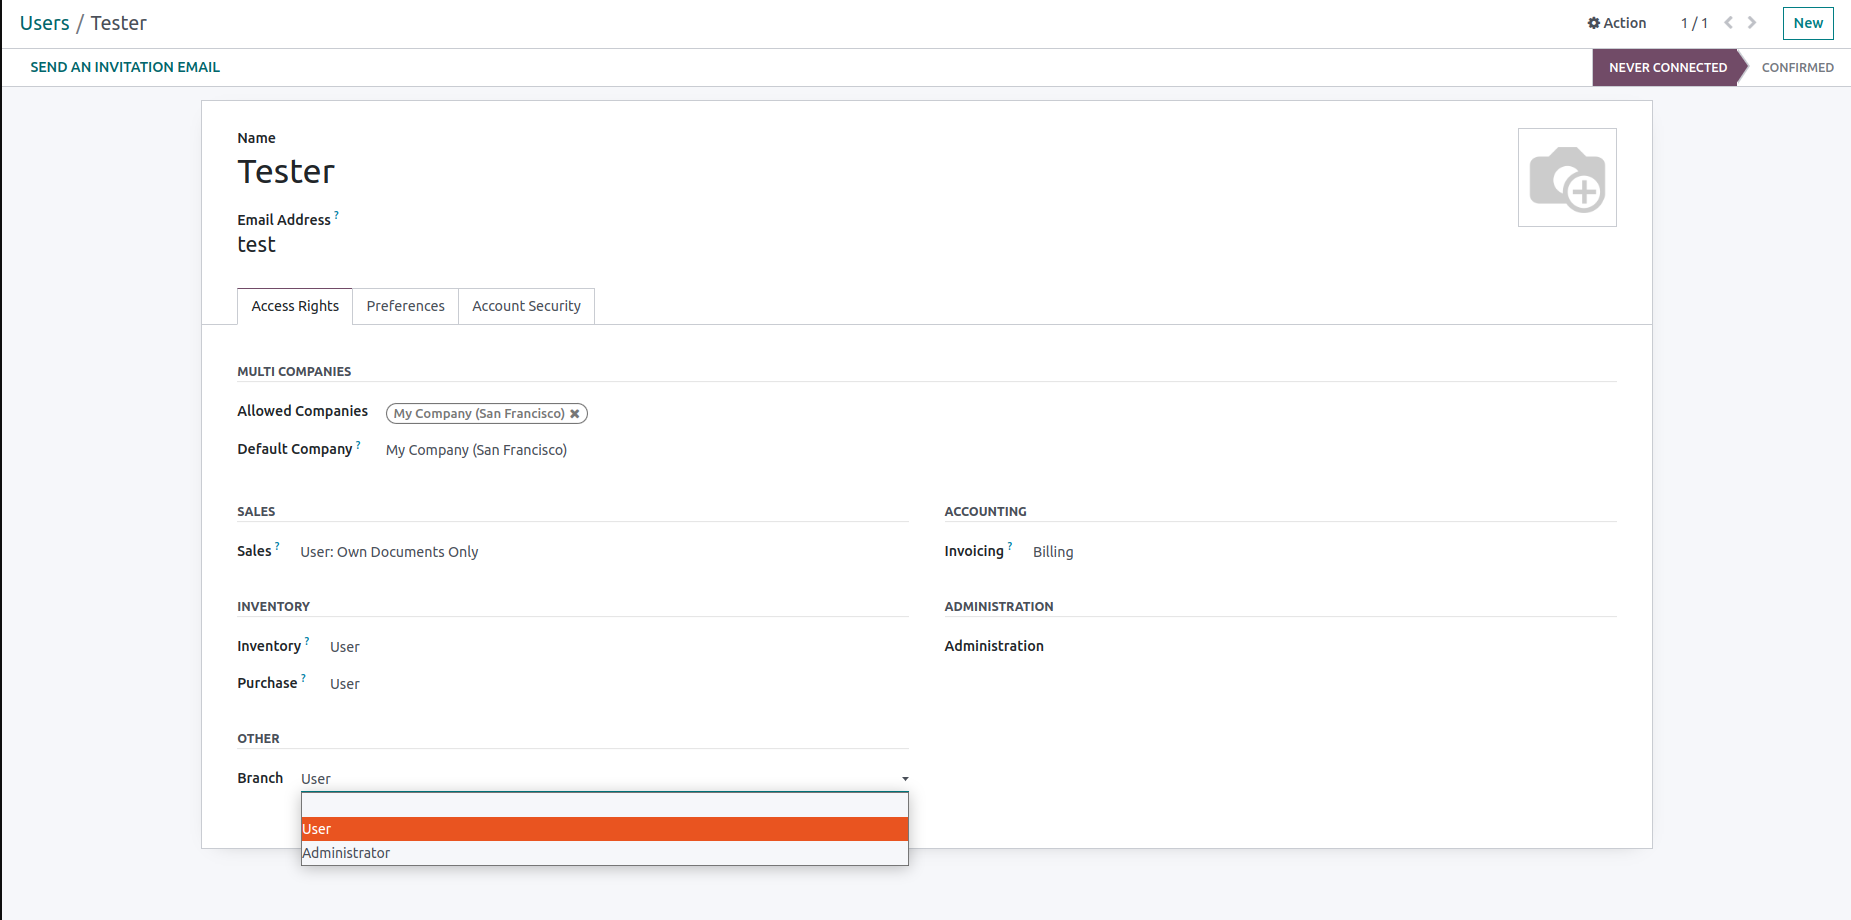This screenshot has height=920, width=1851.
Task: Open the Branch dropdown arrow
Action: [x=905, y=779]
